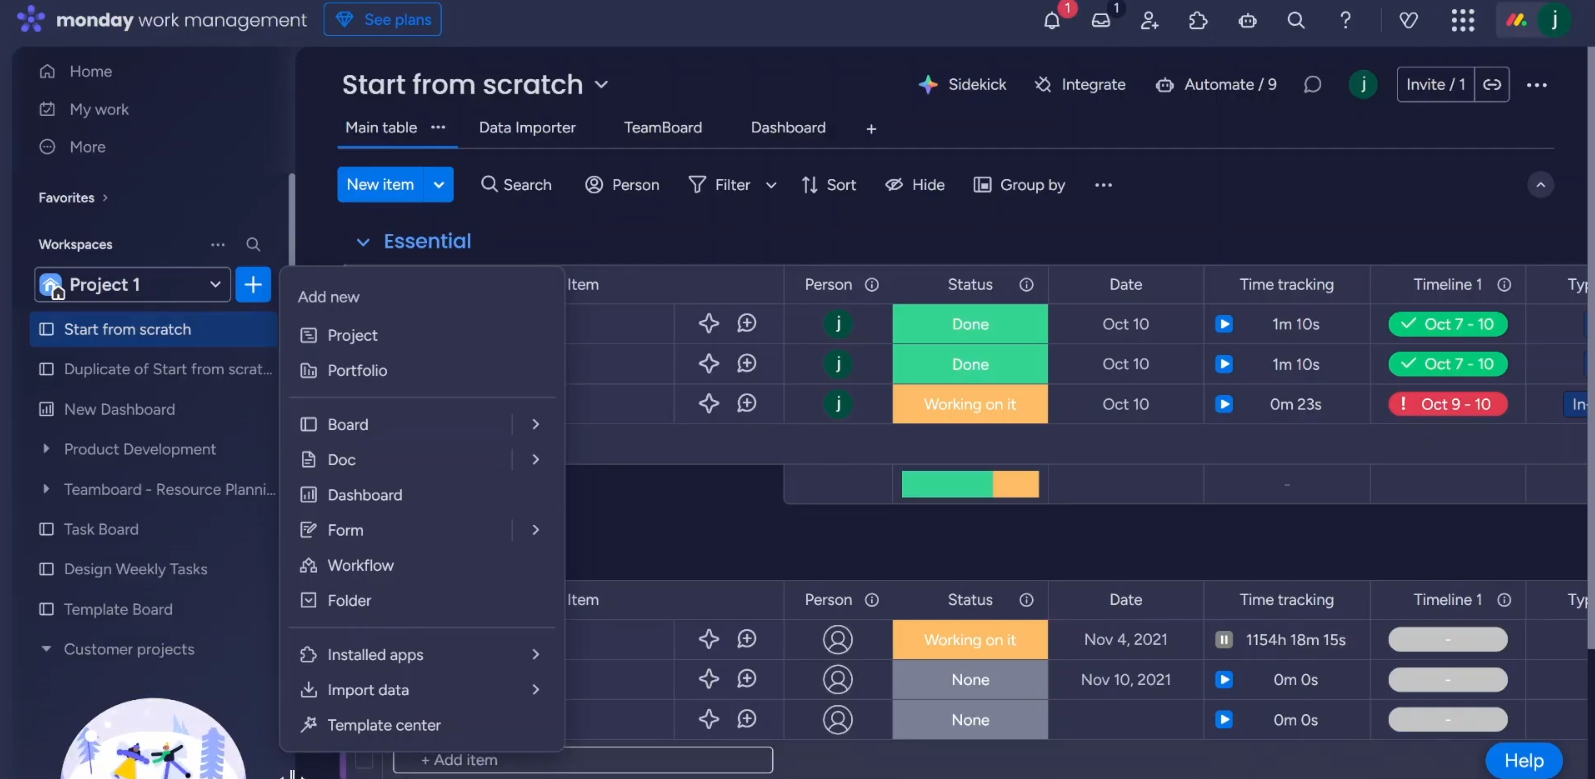Open the Filter dropdown arrow
The width and height of the screenshot is (1595, 779).
pyautogui.click(x=771, y=185)
